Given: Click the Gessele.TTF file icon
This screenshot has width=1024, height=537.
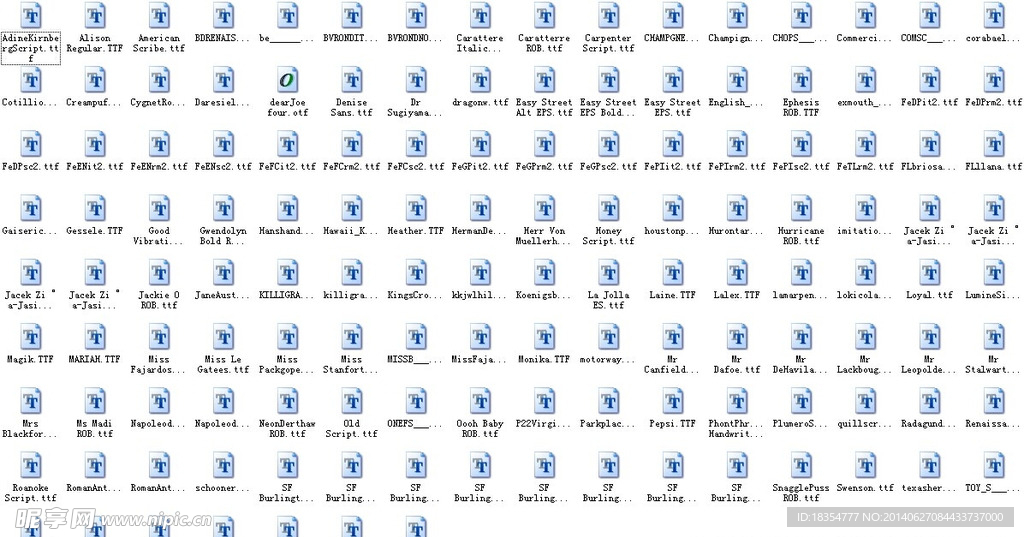Looking at the screenshot, I should (x=95, y=208).
